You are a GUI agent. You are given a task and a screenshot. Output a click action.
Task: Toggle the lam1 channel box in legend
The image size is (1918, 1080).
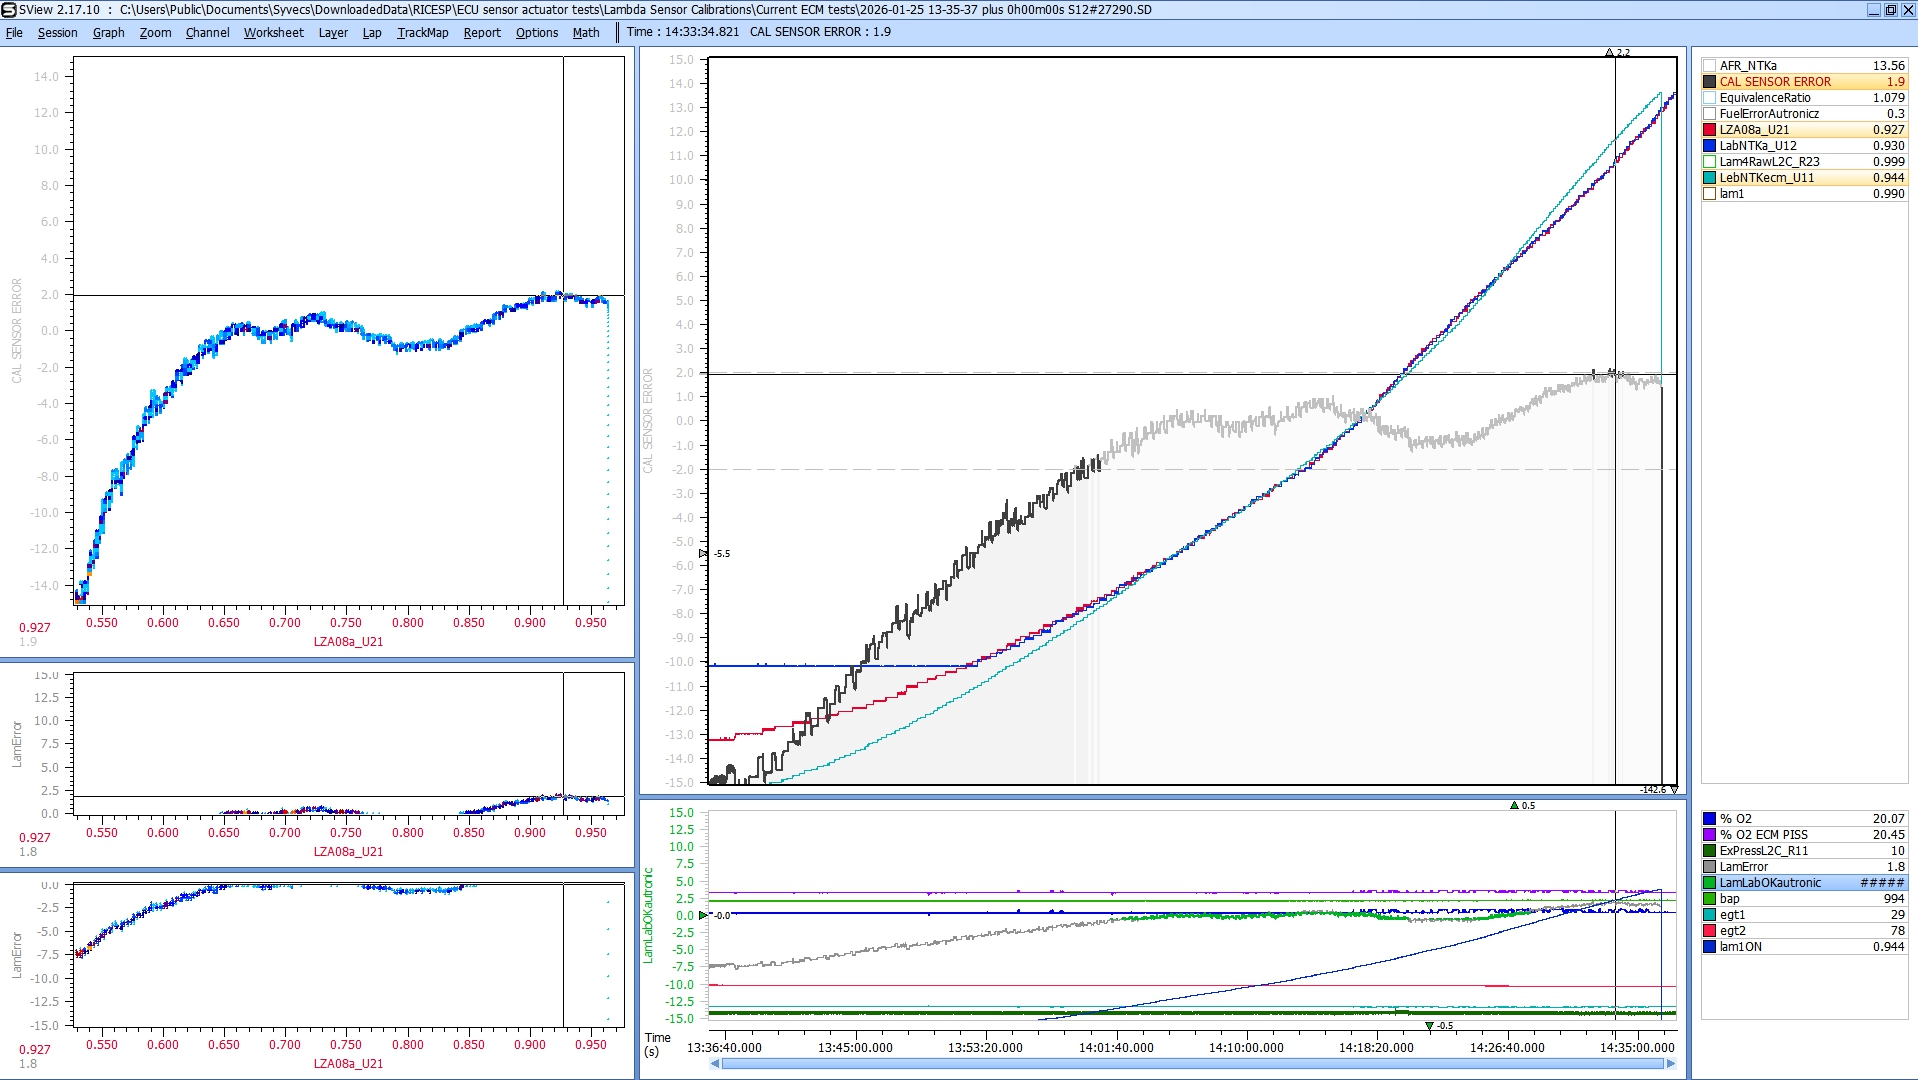pyautogui.click(x=1710, y=194)
